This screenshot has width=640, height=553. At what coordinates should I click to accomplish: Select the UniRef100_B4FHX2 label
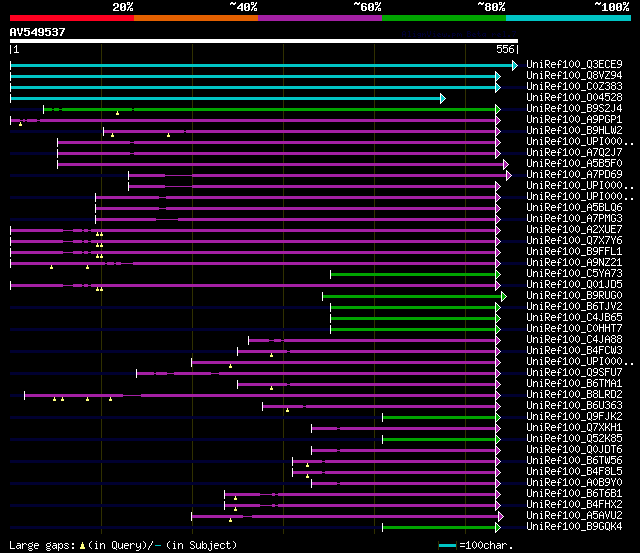(574, 505)
